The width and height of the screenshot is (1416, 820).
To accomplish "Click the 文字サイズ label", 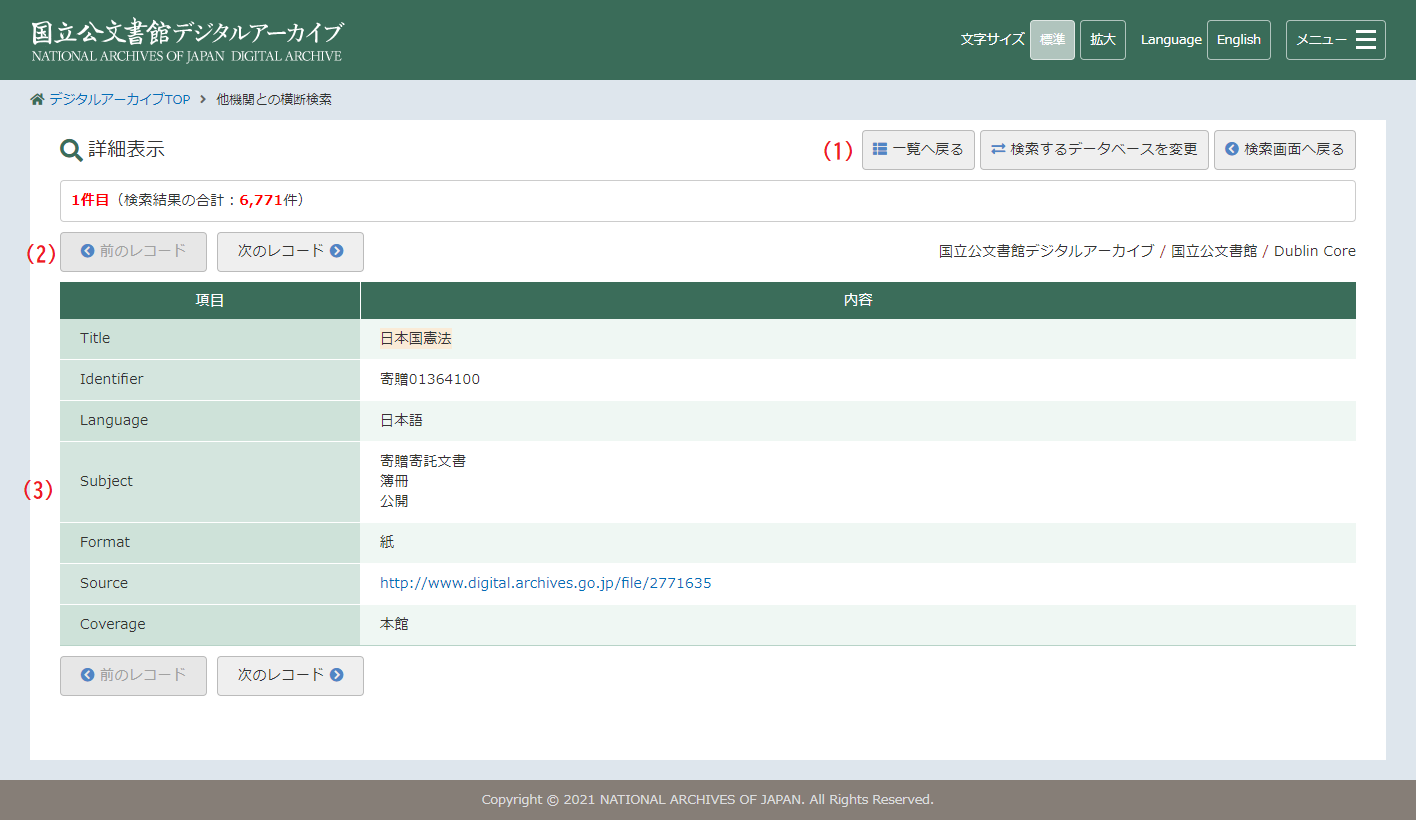I will 993,40.
